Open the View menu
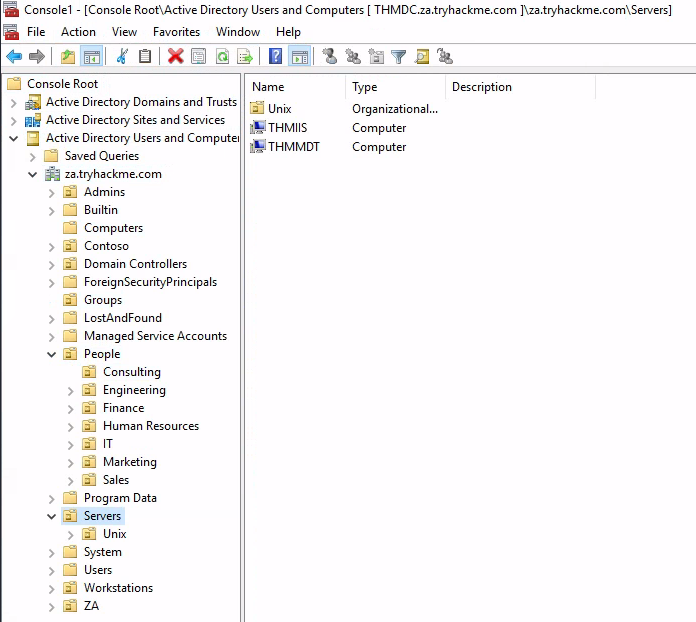Viewport: 696px width, 622px height. point(124,32)
